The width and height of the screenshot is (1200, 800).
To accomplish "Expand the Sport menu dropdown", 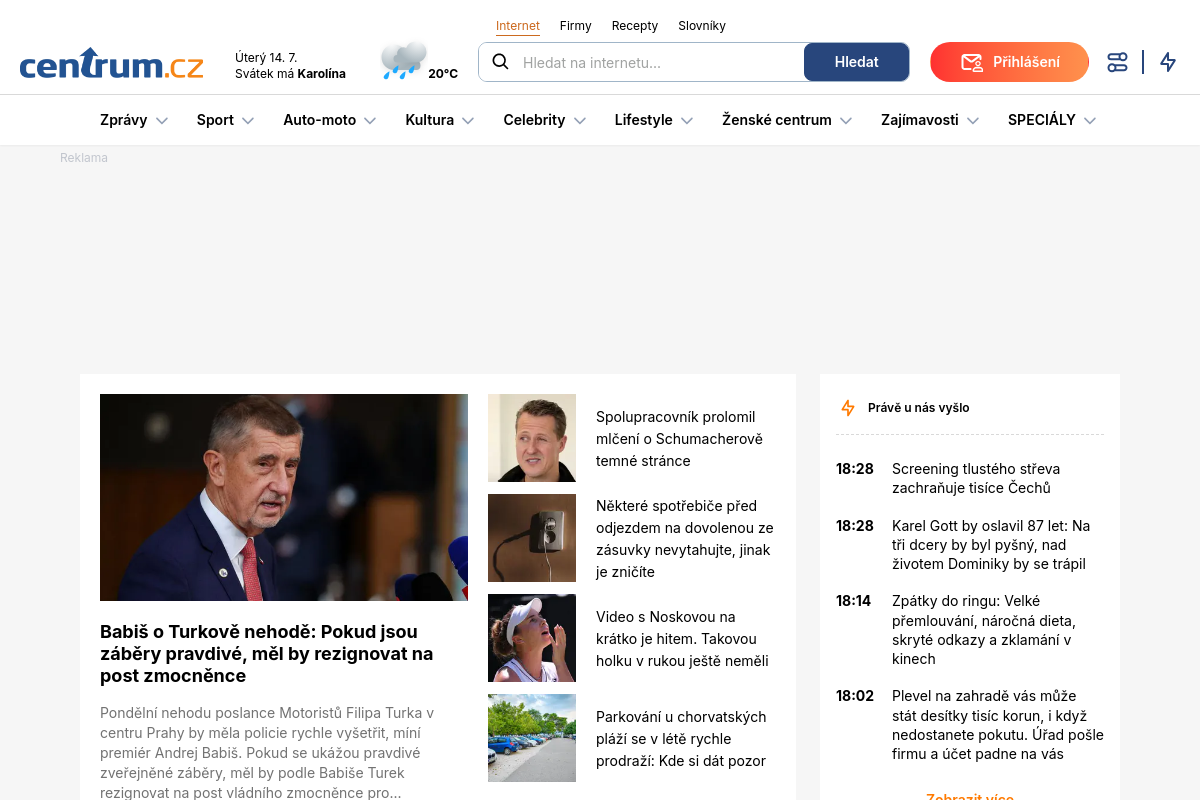I will (248, 120).
